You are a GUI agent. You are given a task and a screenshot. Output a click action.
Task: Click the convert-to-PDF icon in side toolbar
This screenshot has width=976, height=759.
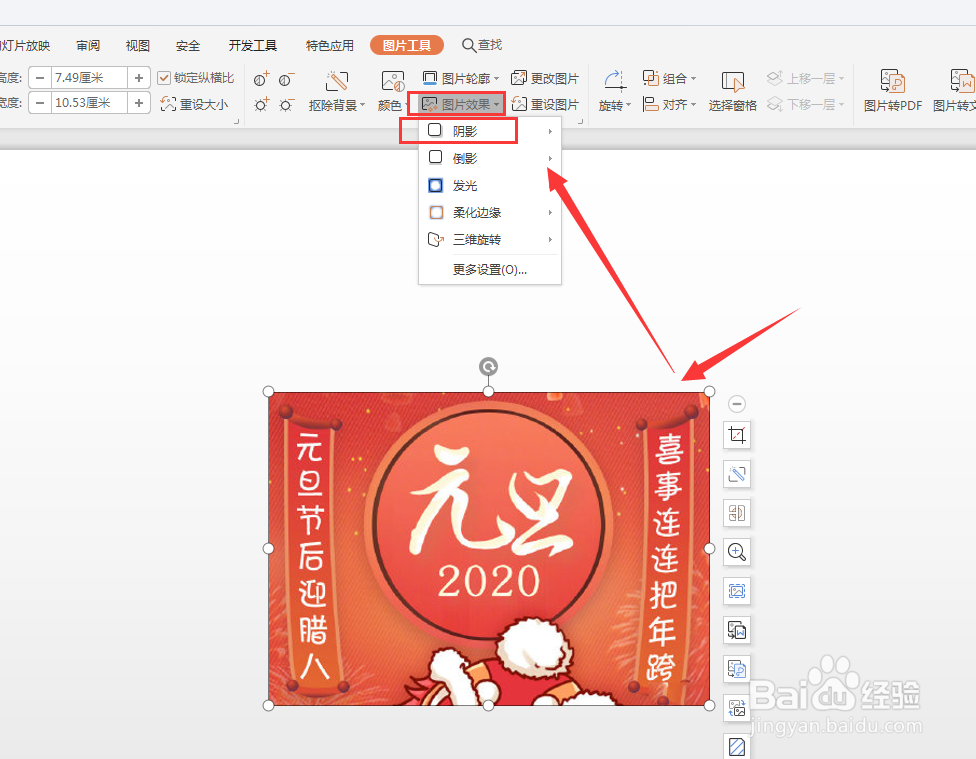click(x=737, y=669)
